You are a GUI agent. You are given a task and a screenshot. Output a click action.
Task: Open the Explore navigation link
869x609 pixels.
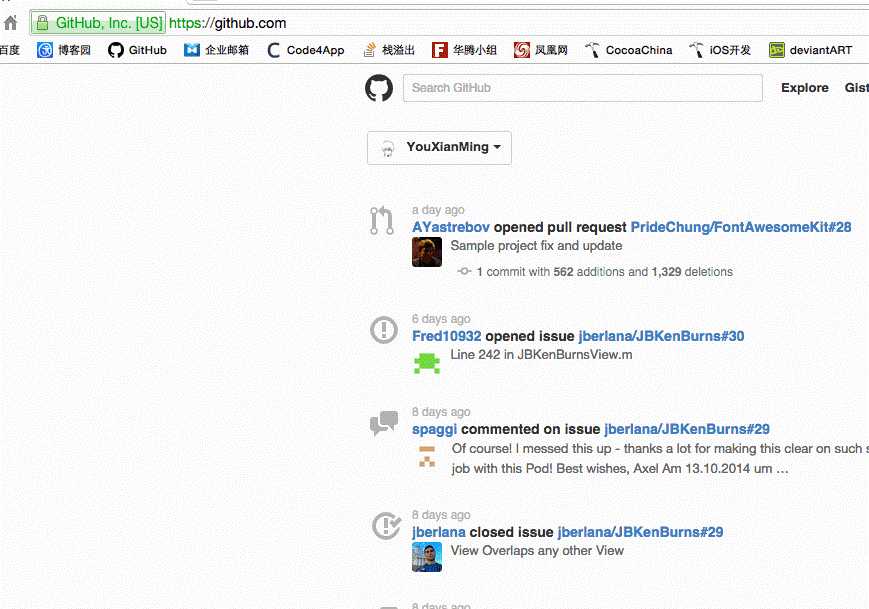805,88
